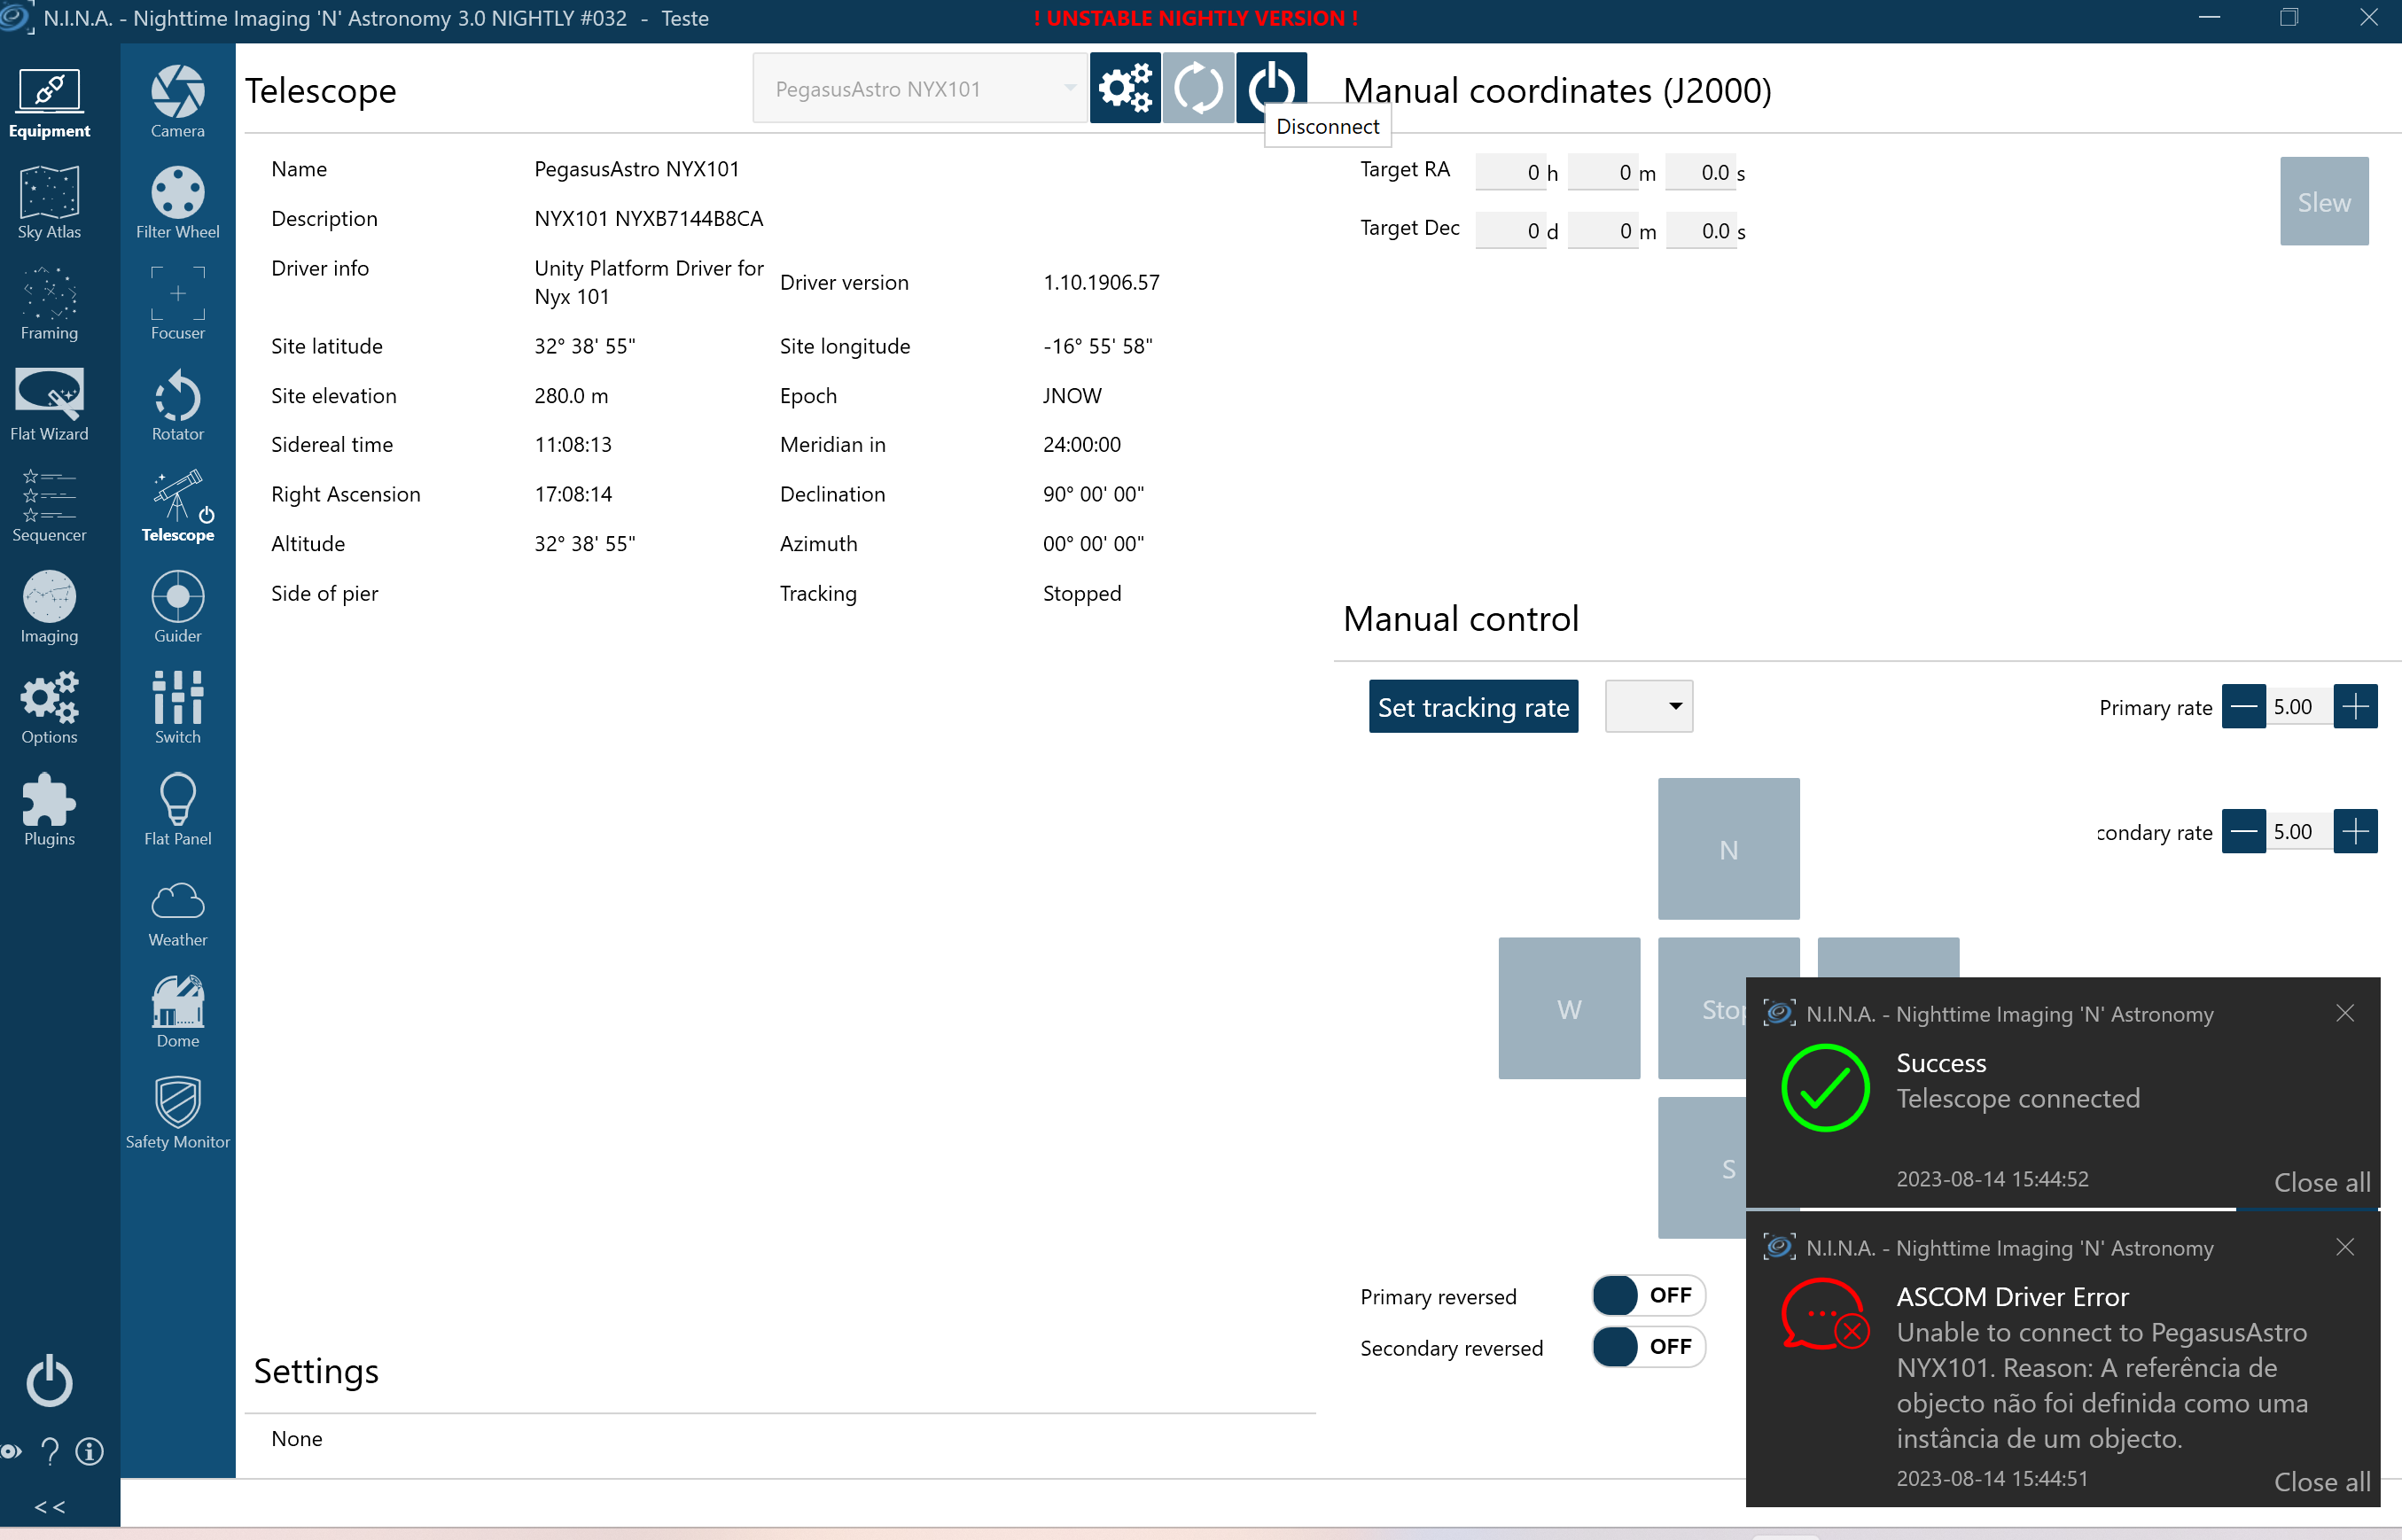Click the Primary rate 5.00 field
Screen dimensions: 2402x1540
[x=2299, y=707]
